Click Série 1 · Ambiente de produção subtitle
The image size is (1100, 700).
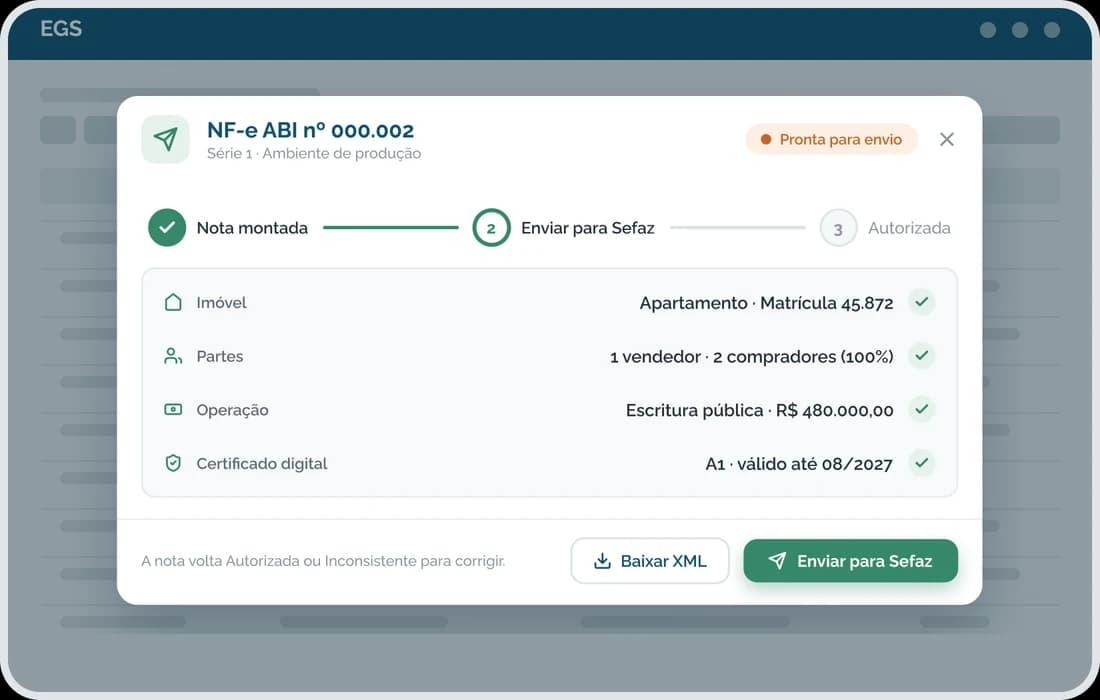pyautogui.click(x=314, y=154)
